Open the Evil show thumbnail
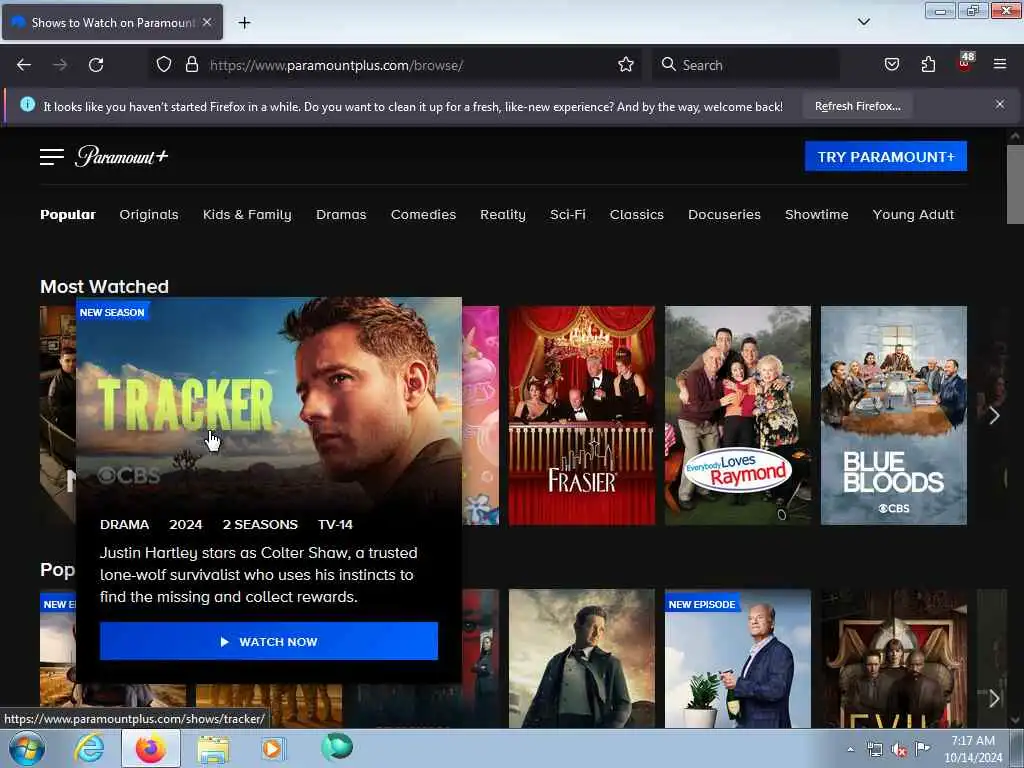Image resolution: width=1024 pixels, height=768 pixels. point(893,658)
